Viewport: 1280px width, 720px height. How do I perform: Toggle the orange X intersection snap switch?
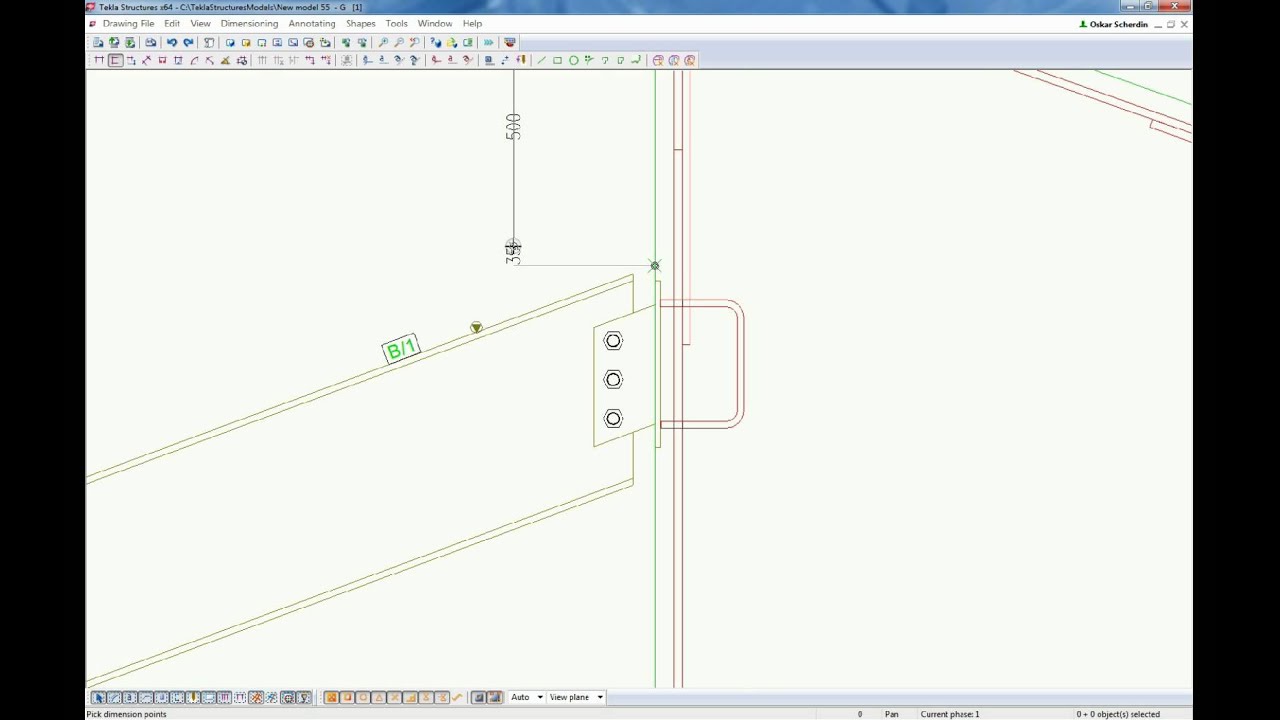click(394, 697)
